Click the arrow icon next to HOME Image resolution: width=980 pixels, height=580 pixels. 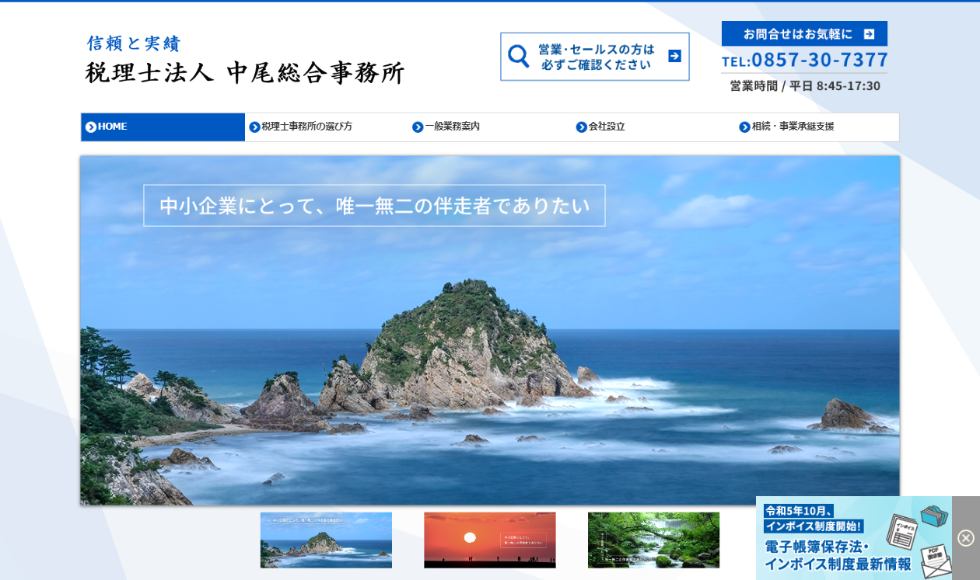coord(91,127)
